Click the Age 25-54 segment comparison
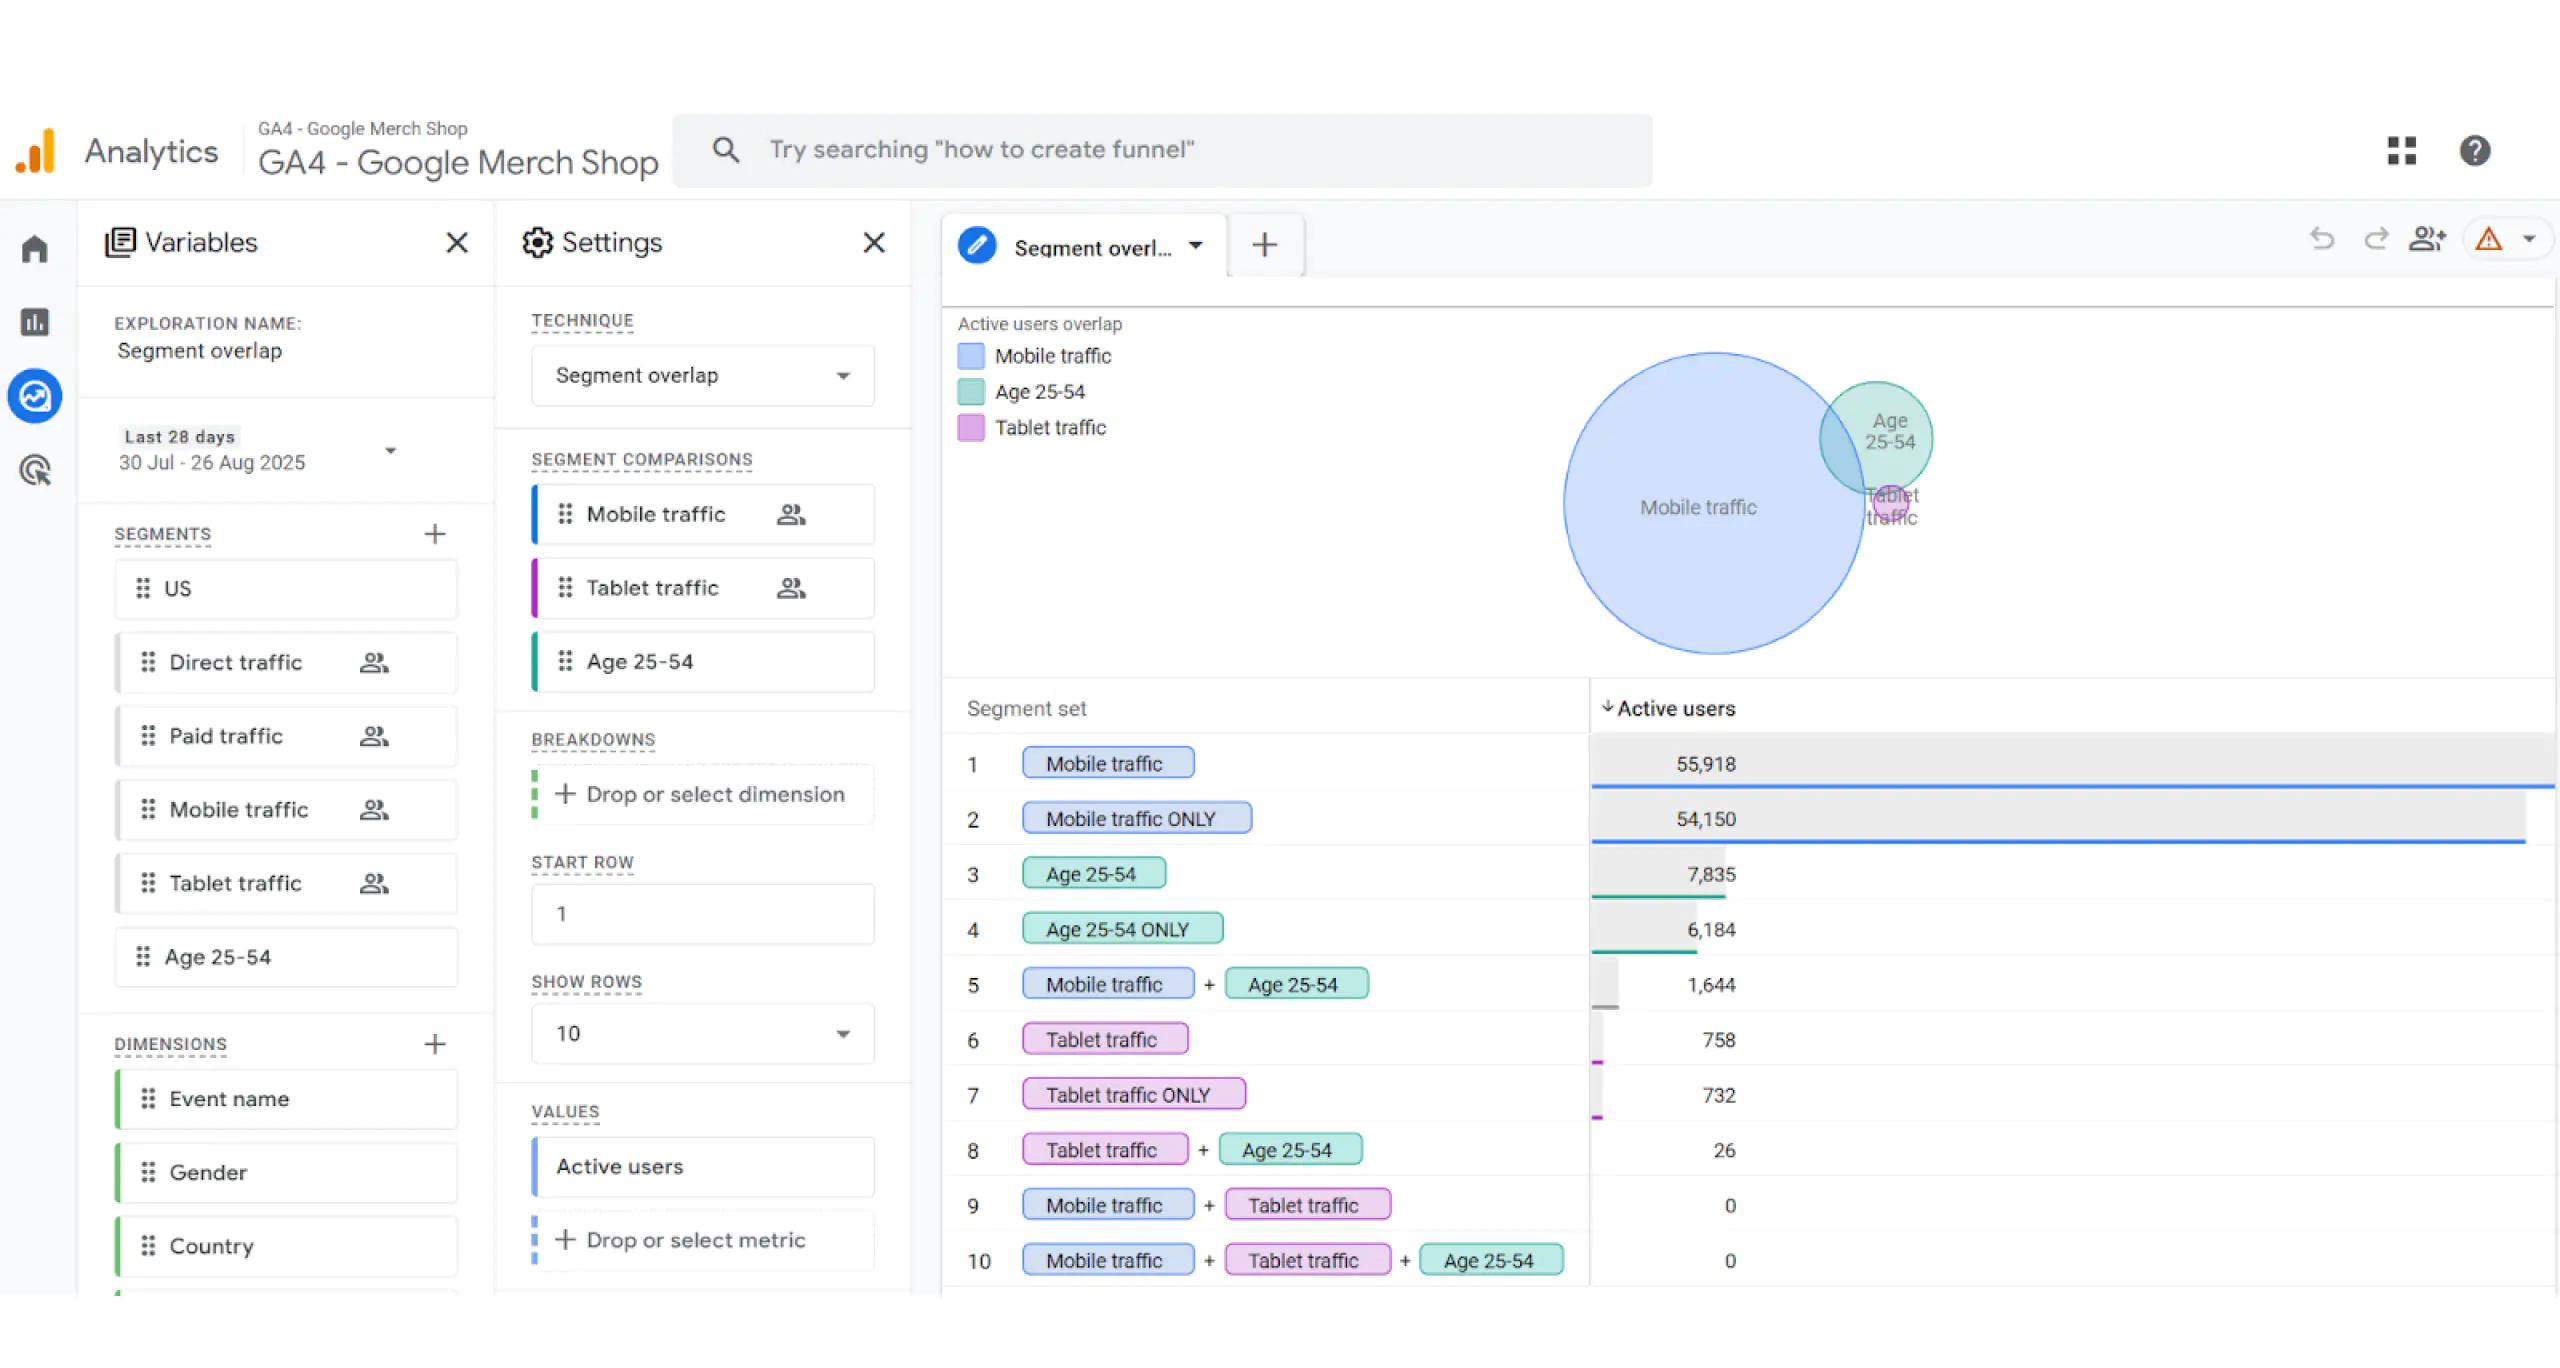2560x1368 pixels. [703, 662]
